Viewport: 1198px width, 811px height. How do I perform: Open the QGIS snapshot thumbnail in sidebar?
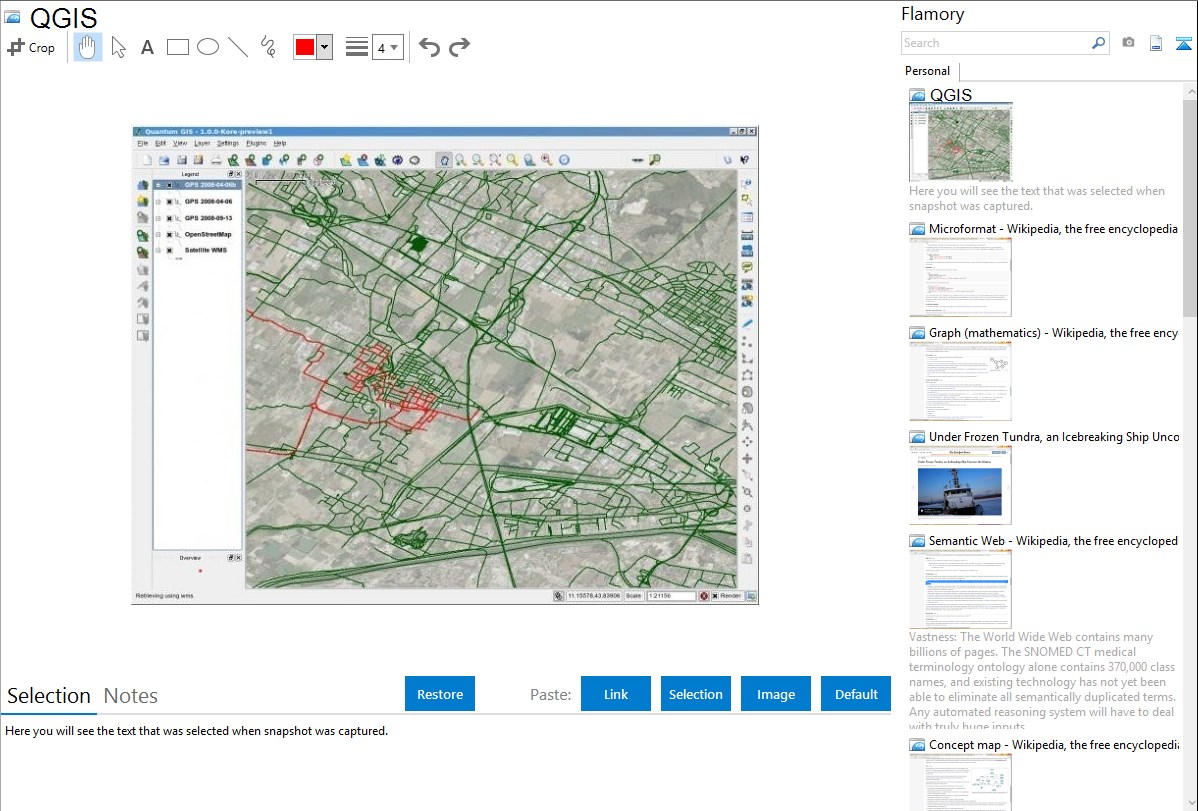(x=960, y=142)
